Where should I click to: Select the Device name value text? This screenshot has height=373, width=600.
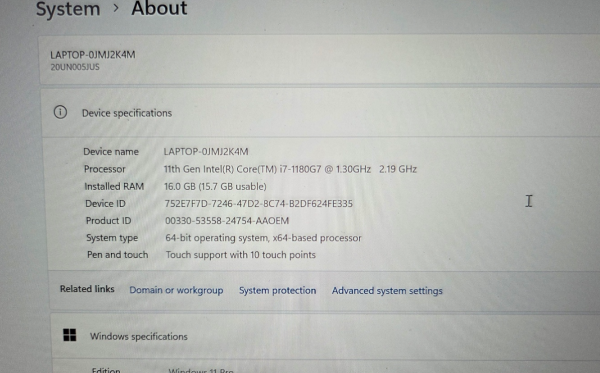pos(206,151)
